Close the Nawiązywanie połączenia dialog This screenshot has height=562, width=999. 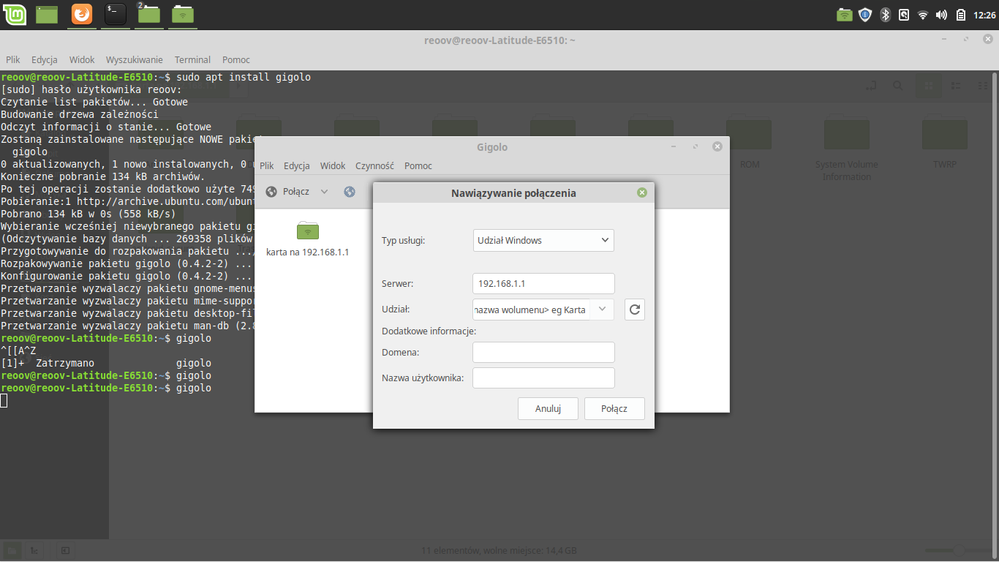tap(642, 193)
